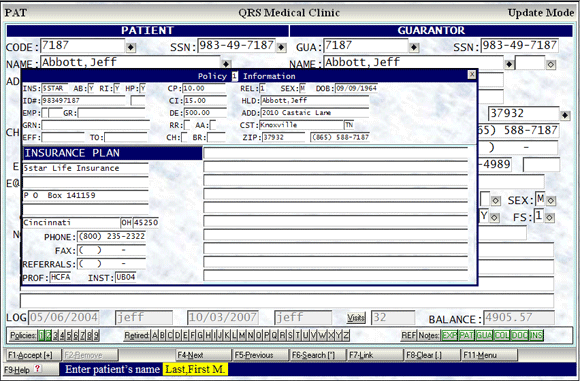Toggle the HP flag set to Y

click(142, 88)
